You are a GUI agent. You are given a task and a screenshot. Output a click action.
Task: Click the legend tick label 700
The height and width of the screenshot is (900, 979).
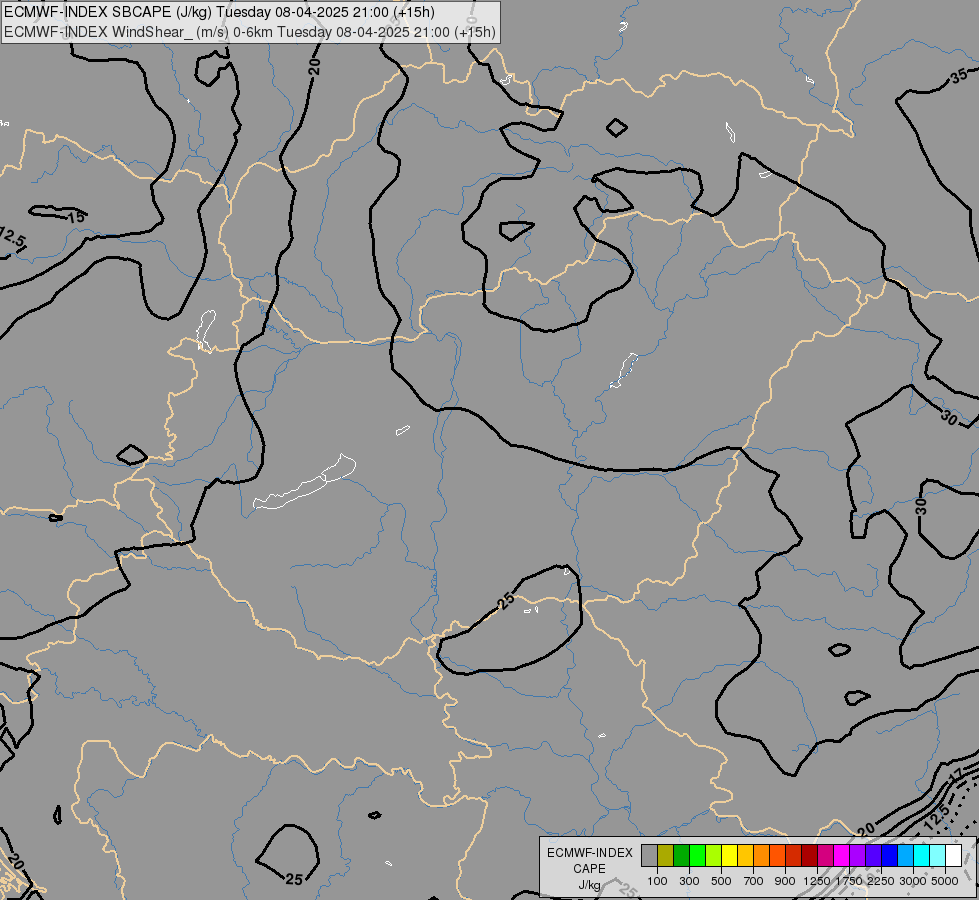754,881
